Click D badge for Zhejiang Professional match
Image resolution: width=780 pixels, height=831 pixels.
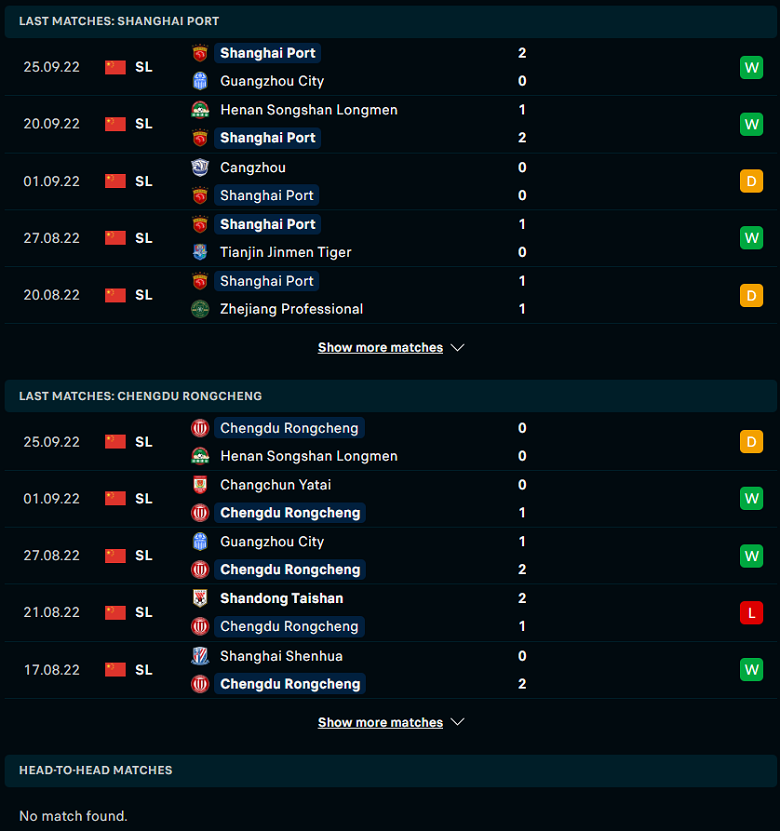click(x=751, y=295)
